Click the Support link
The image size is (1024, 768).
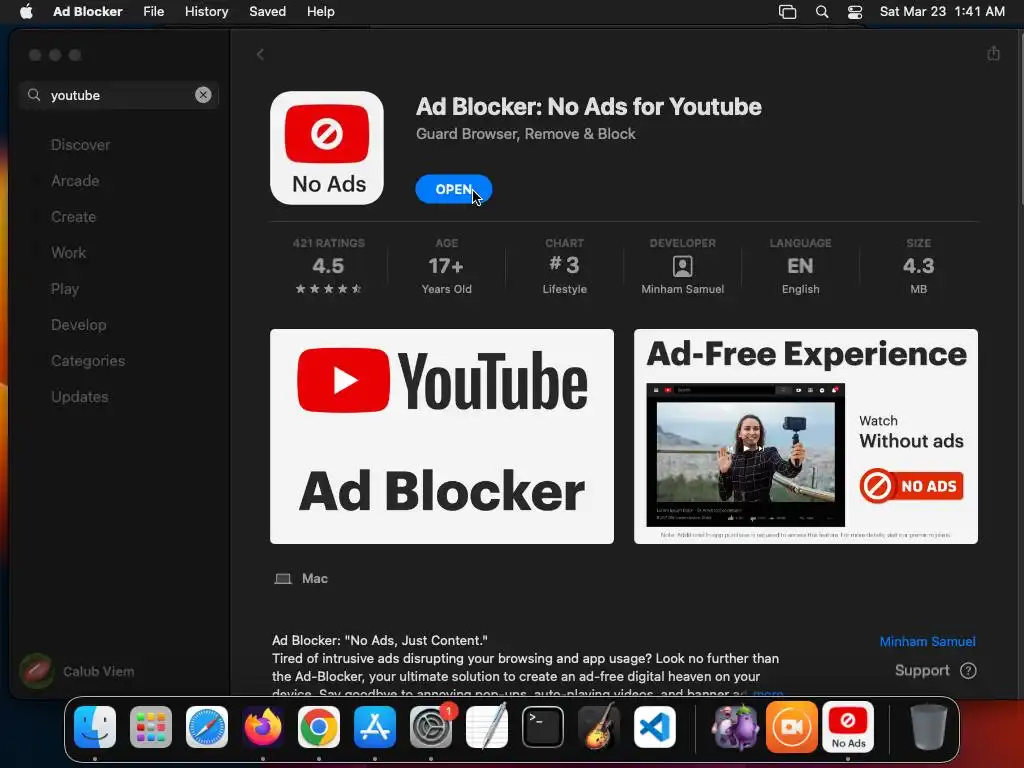921,671
